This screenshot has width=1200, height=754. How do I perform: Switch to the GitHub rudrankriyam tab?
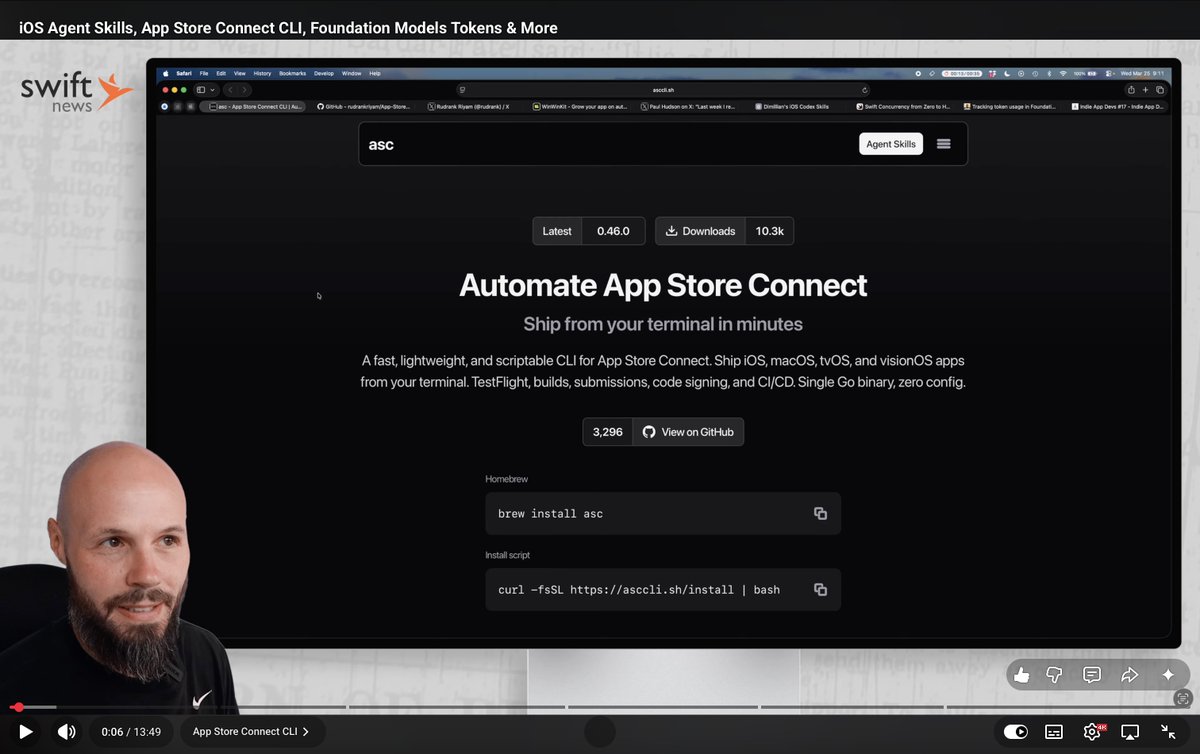[x=366, y=106]
